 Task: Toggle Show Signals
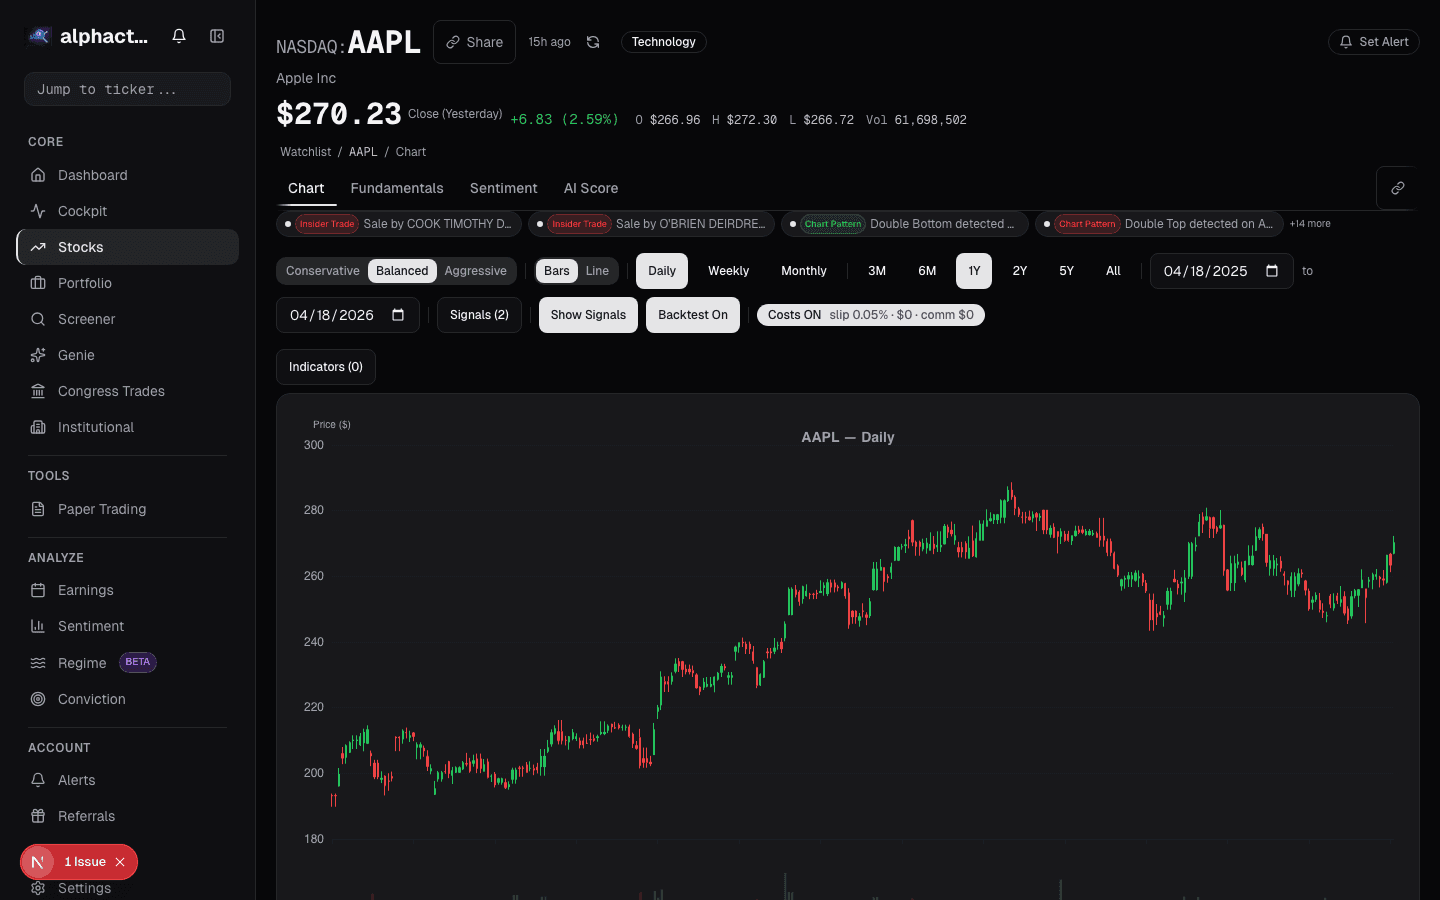click(588, 315)
